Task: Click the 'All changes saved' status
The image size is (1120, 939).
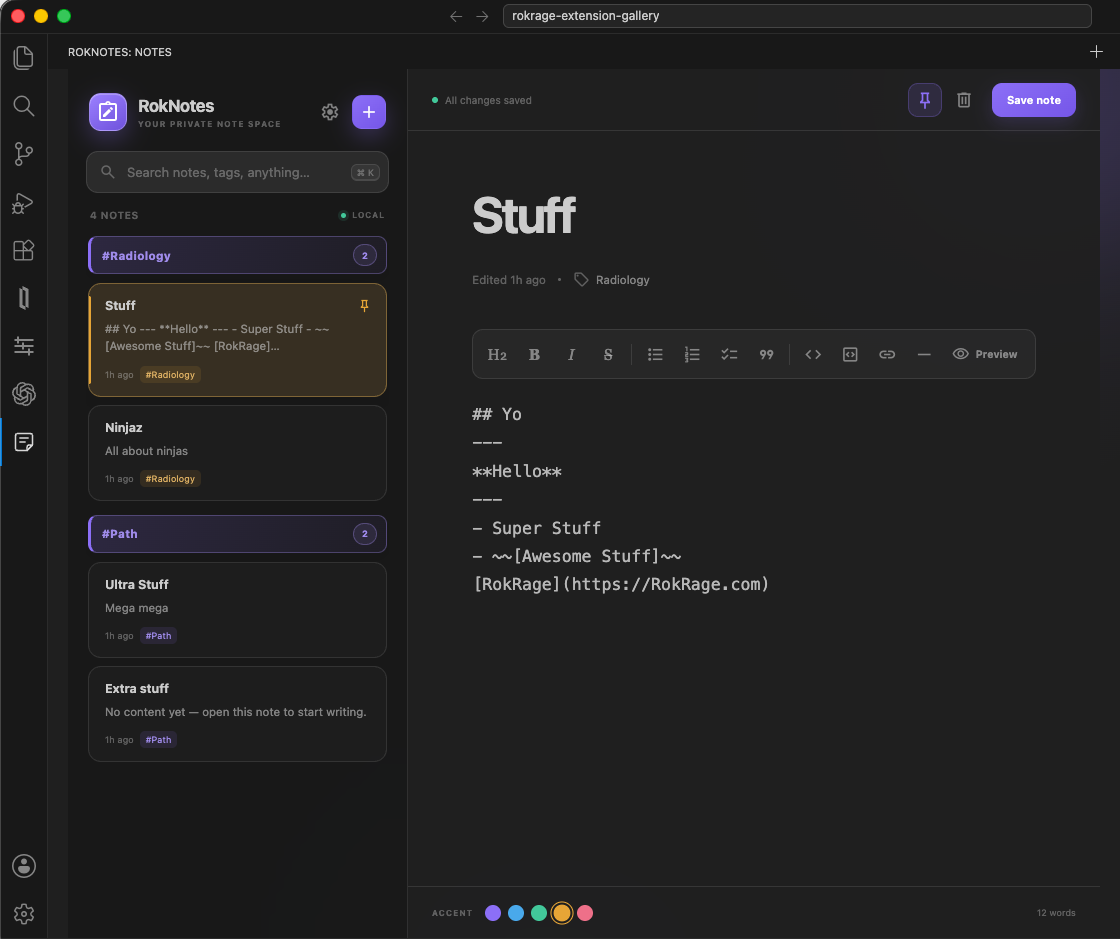Action: 482,100
